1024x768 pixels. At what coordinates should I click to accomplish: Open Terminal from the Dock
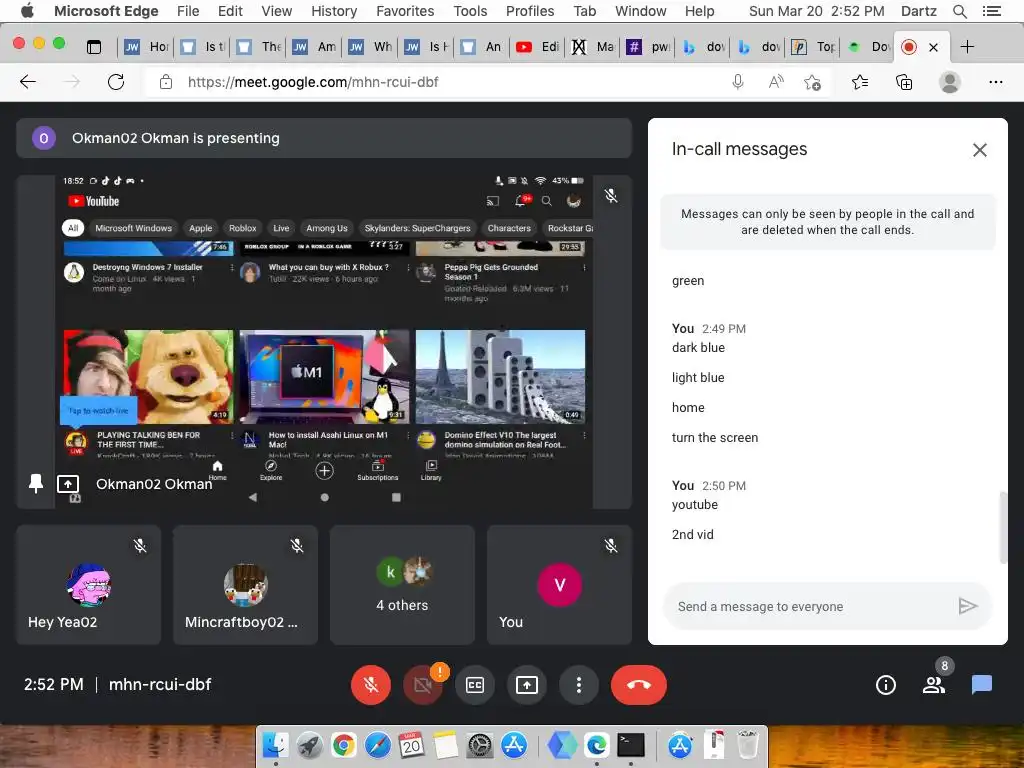pyautogui.click(x=631, y=745)
